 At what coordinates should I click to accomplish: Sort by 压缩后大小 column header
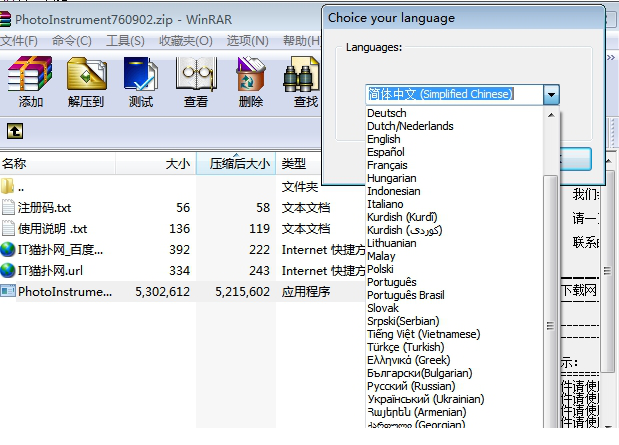(236, 163)
